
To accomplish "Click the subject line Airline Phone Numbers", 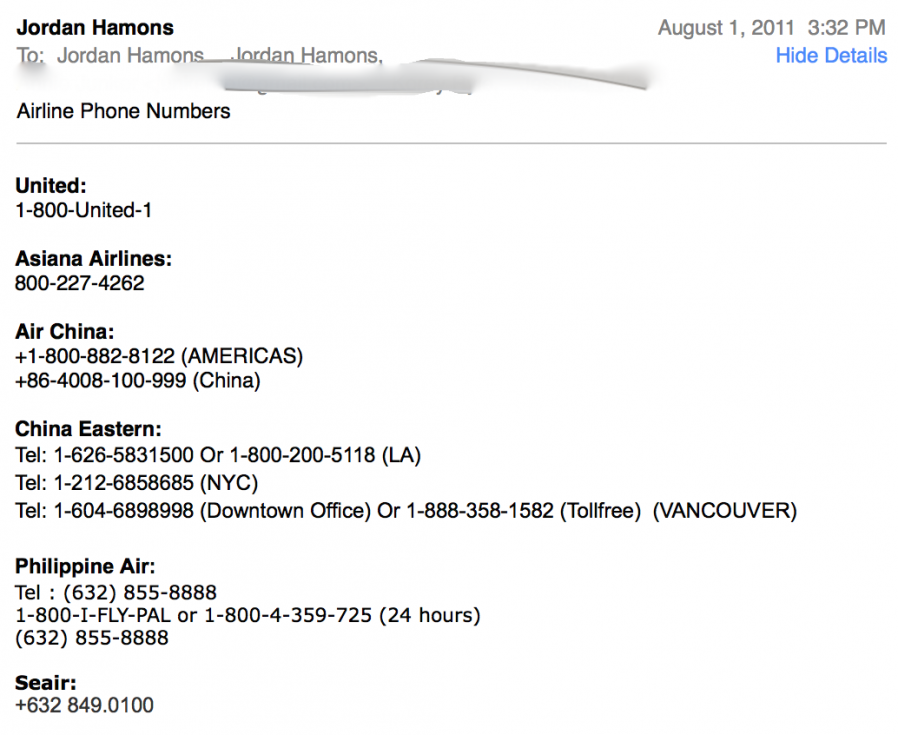I will point(124,111).
